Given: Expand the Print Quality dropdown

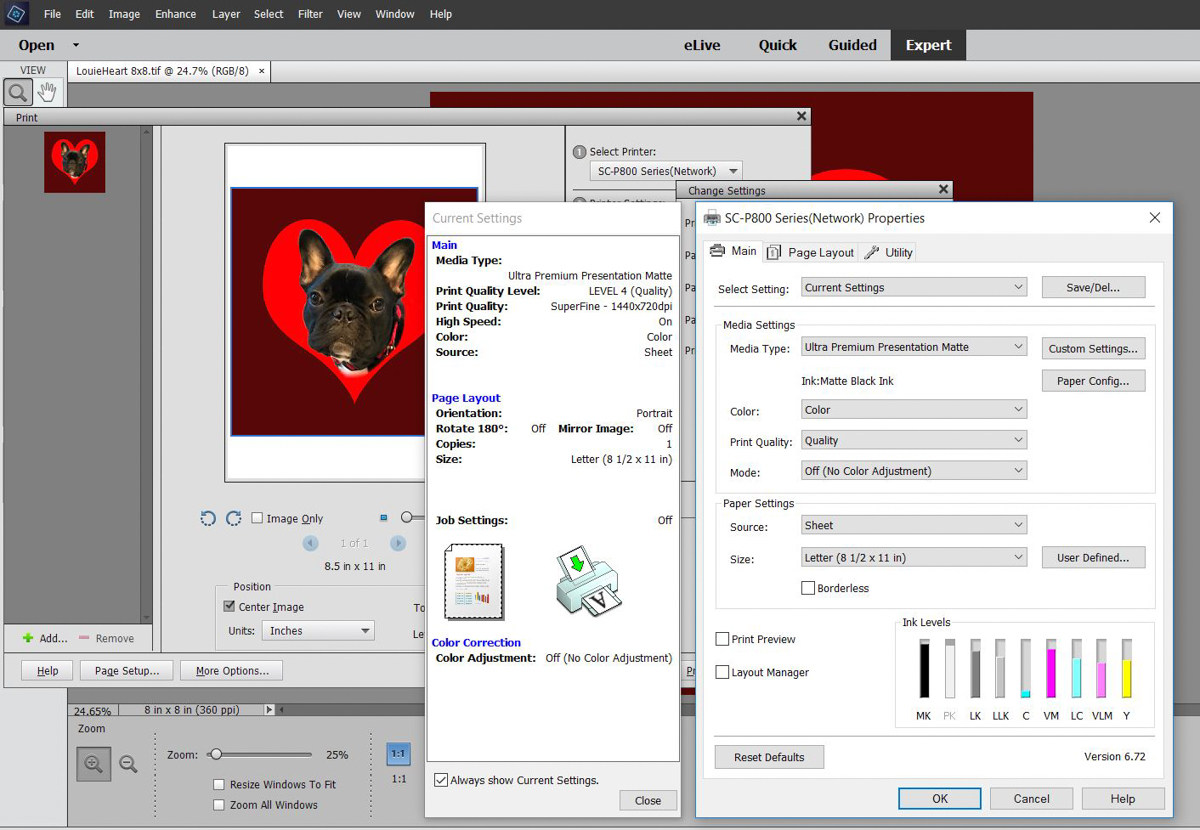Looking at the screenshot, I should [x=914, y=440].
